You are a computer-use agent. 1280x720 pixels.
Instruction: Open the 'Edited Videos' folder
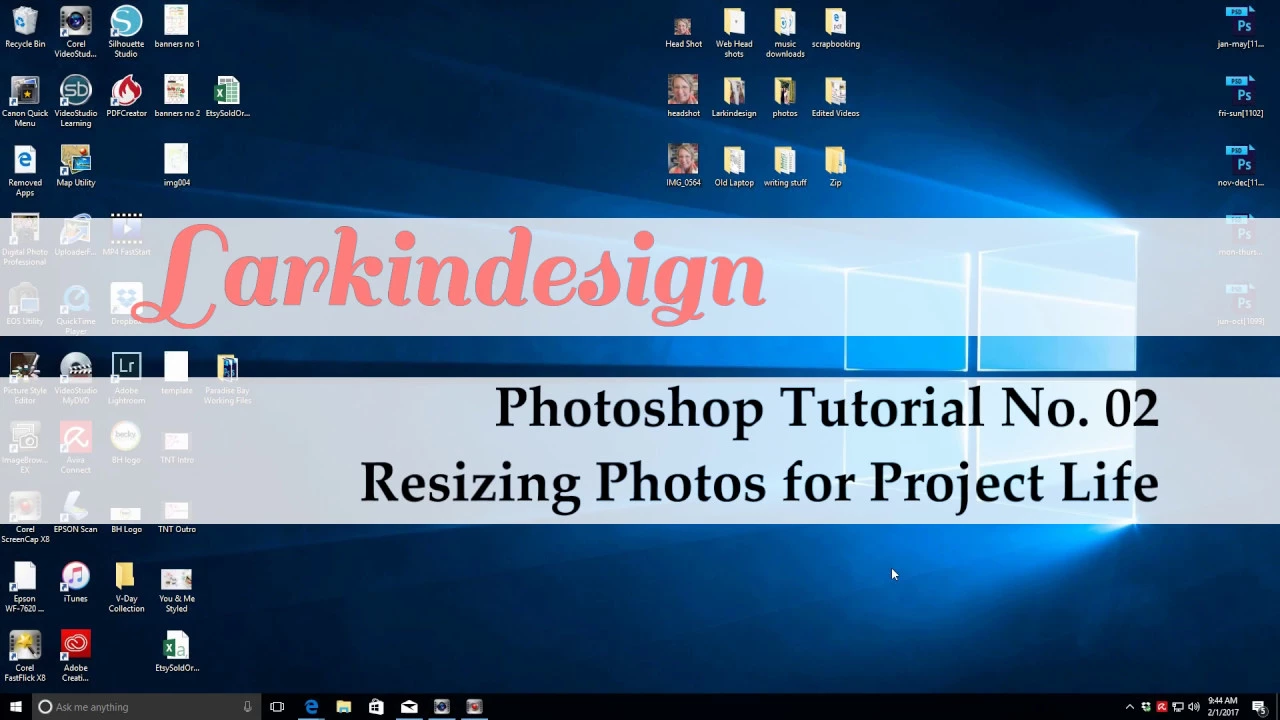pos(835,97)
